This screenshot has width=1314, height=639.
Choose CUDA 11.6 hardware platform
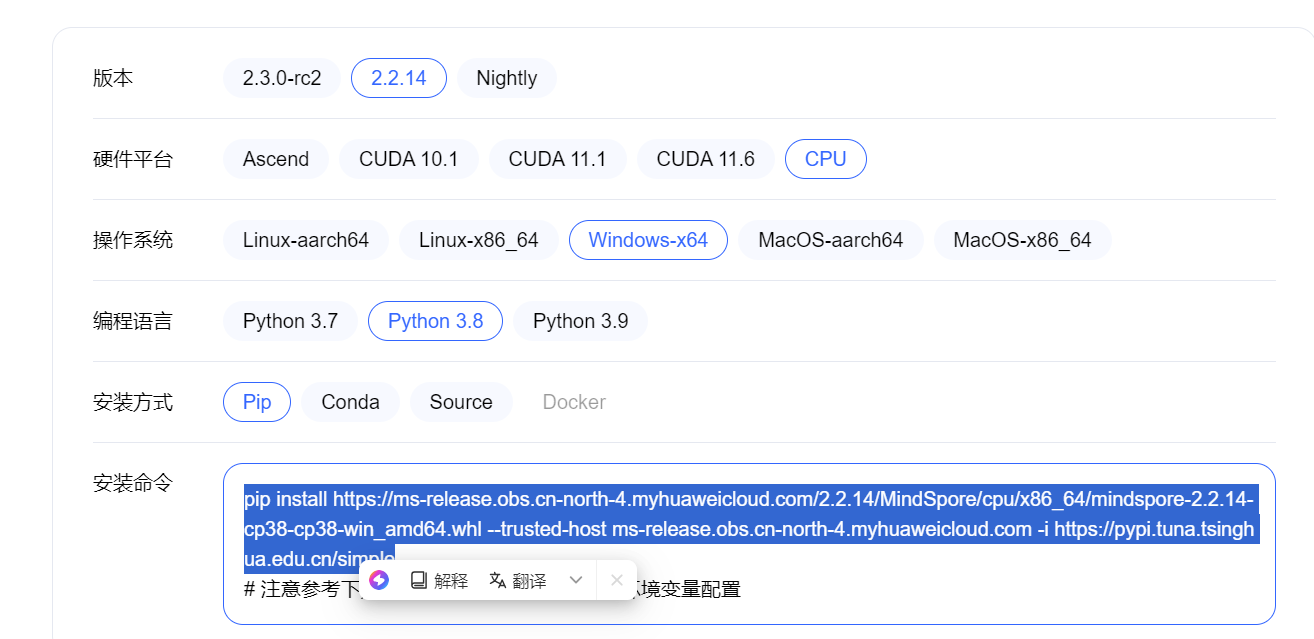706,159
